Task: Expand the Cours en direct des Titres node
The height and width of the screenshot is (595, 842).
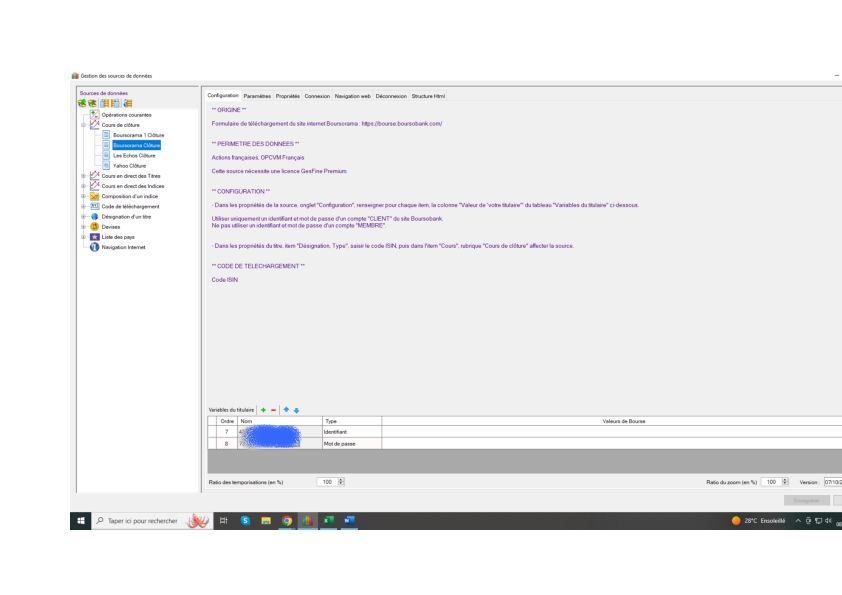Action: click(x=84, y=177)
